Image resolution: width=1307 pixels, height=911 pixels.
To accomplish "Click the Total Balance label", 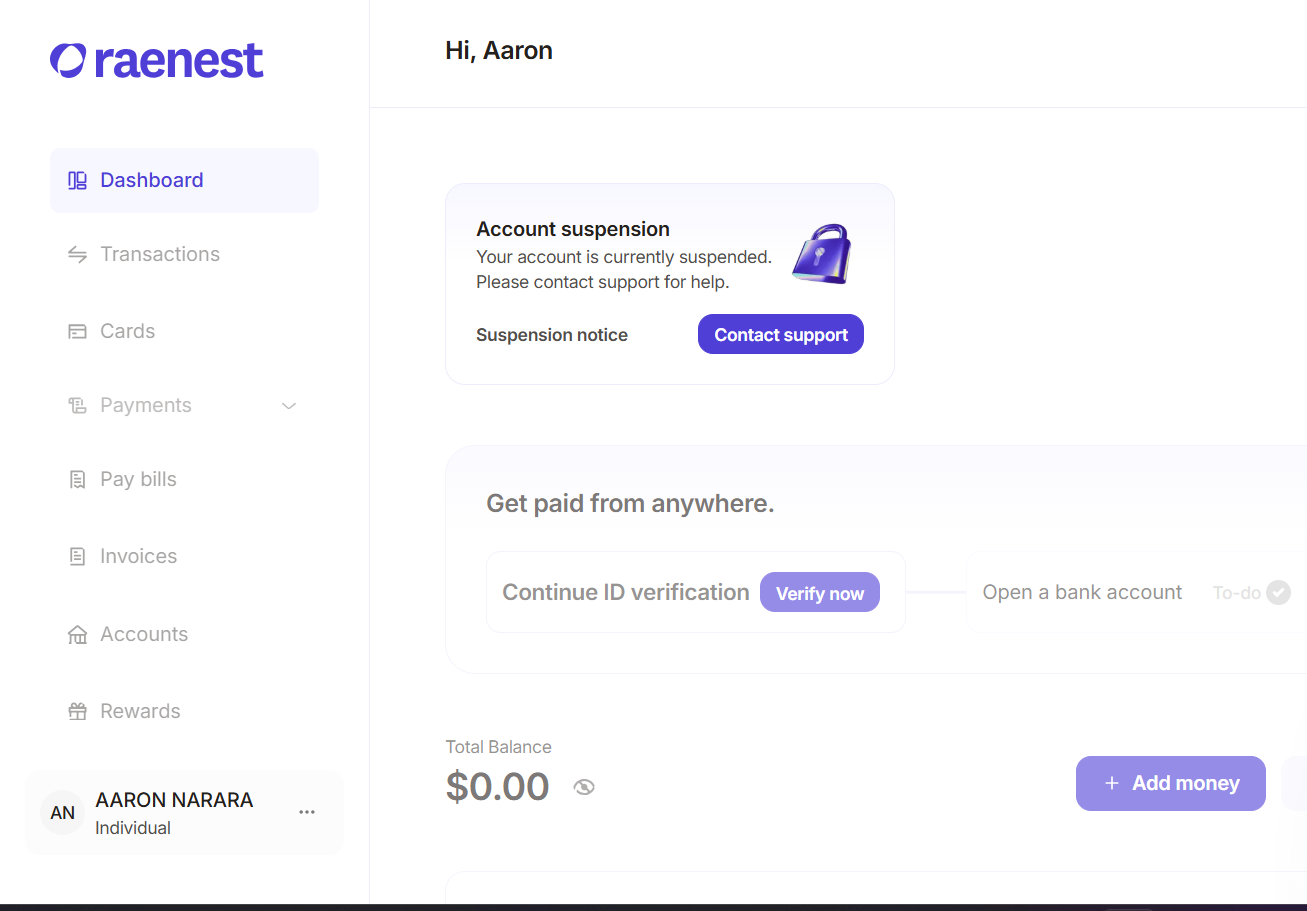I will tap(498, 747).
